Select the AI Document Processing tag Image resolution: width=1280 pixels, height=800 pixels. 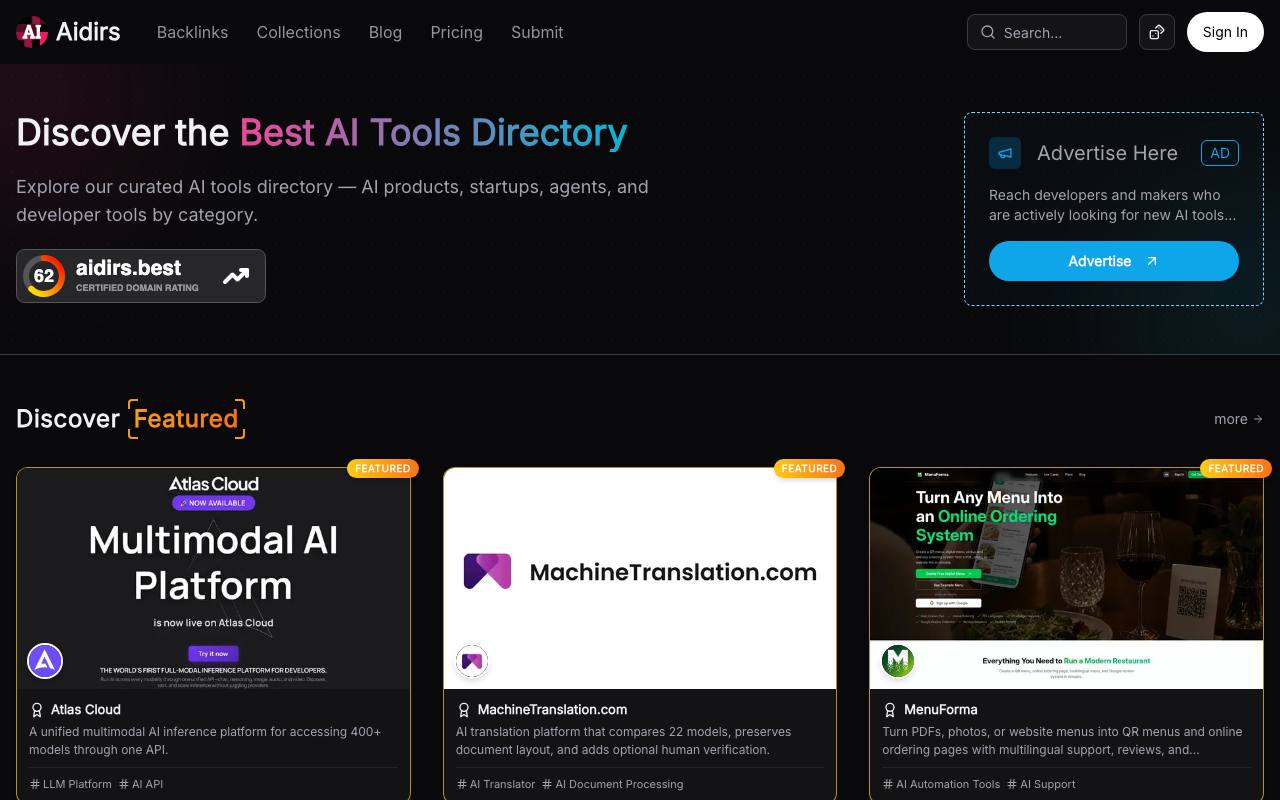pyautogui.click(x=613, y=784)
